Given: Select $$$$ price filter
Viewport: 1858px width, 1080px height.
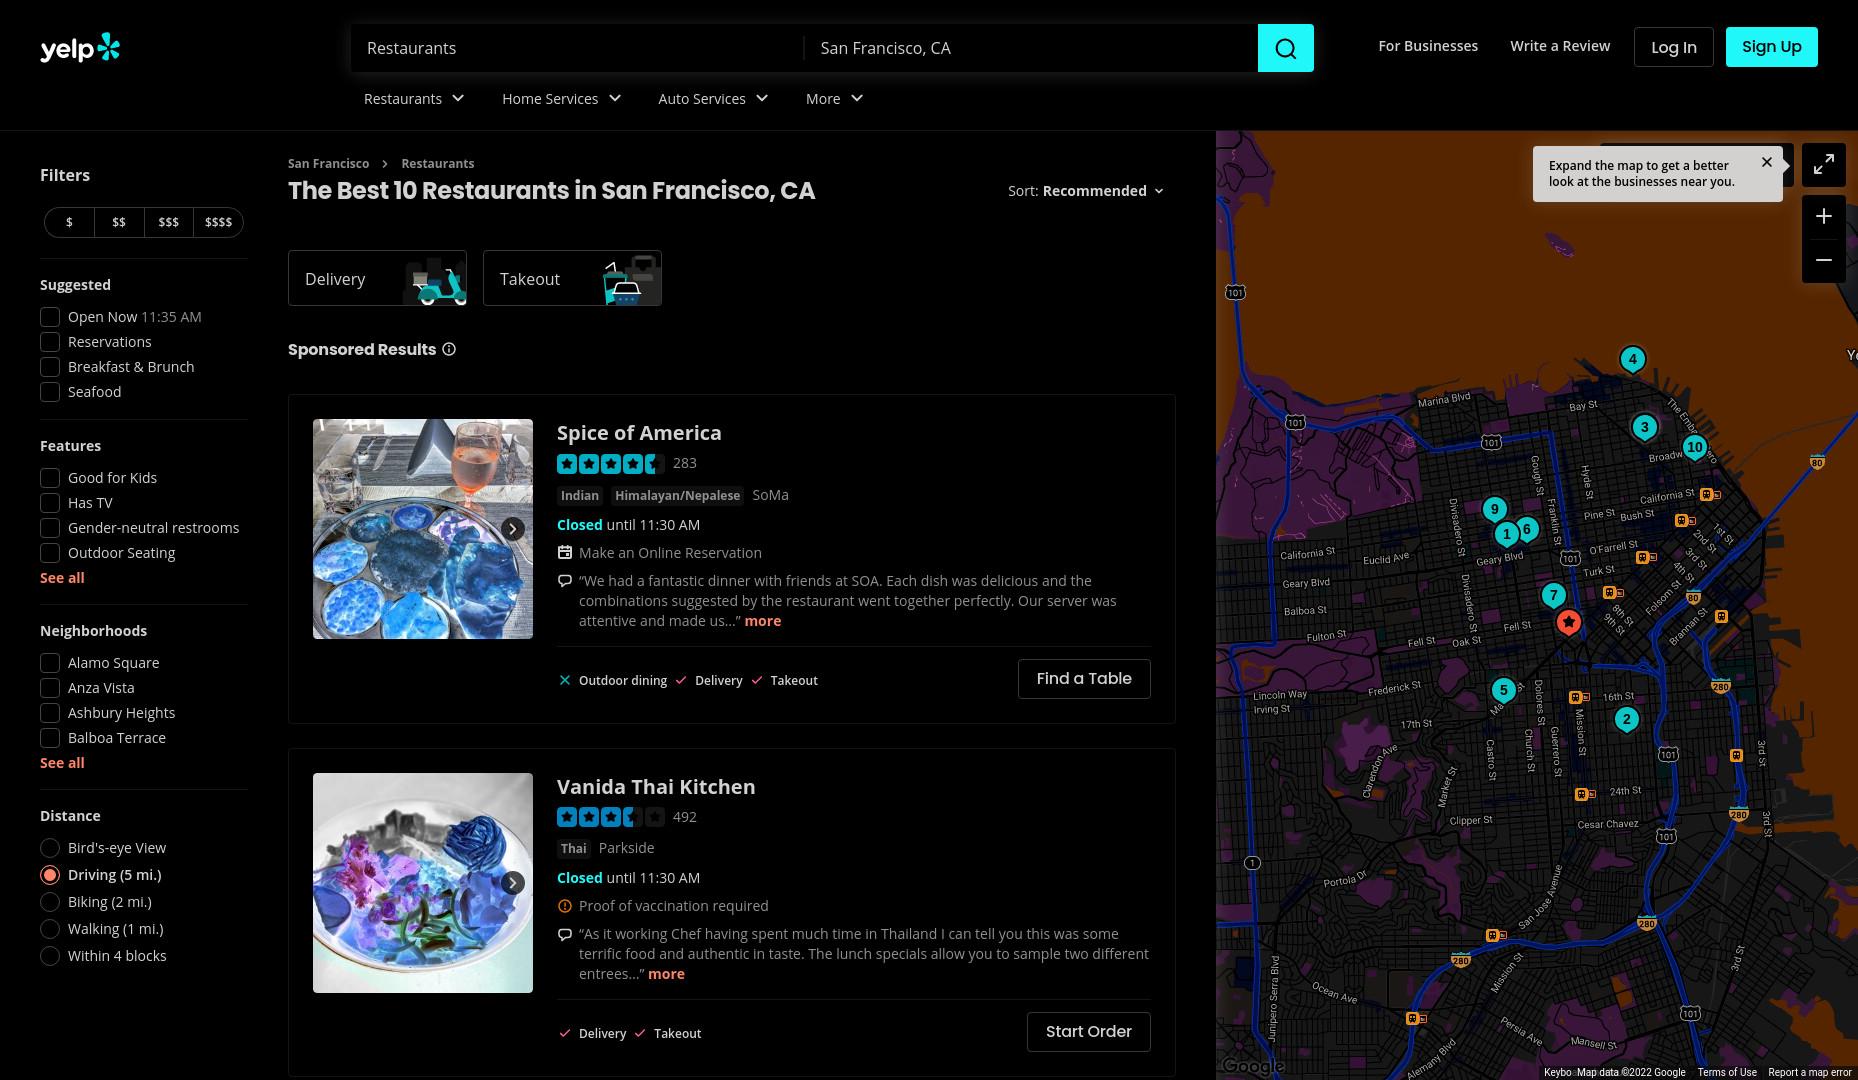Looking at the screenshot, I should tap(218, 222).
